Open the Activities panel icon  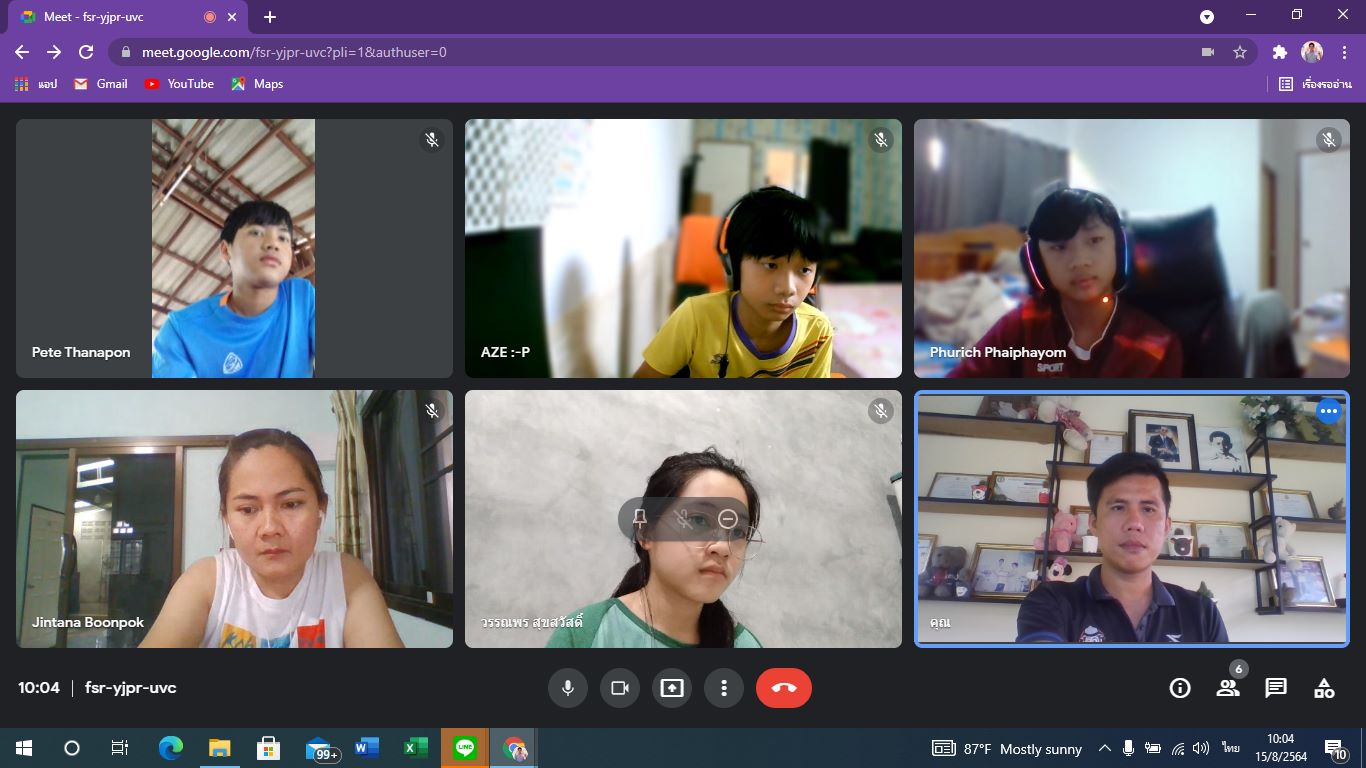[x=1324, y=688]
